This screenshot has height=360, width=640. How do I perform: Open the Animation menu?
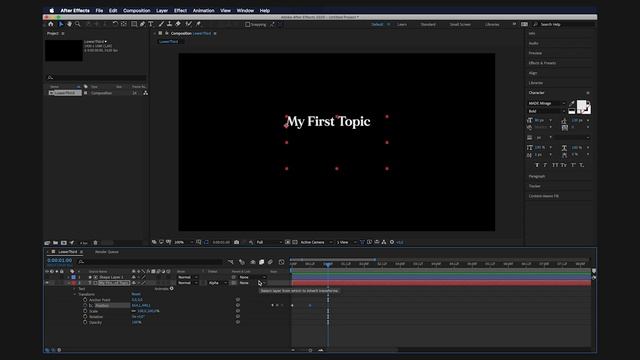click(204, 11)
